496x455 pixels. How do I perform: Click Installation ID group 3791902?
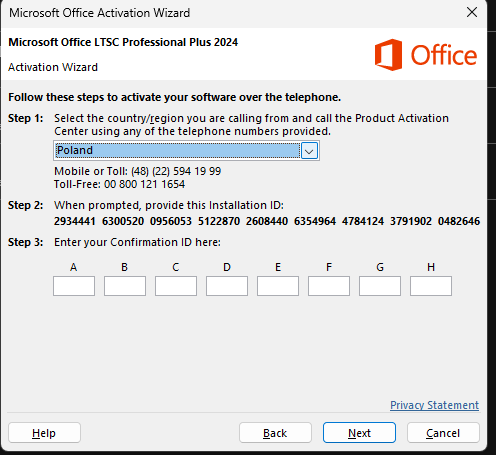pos(411,221)
